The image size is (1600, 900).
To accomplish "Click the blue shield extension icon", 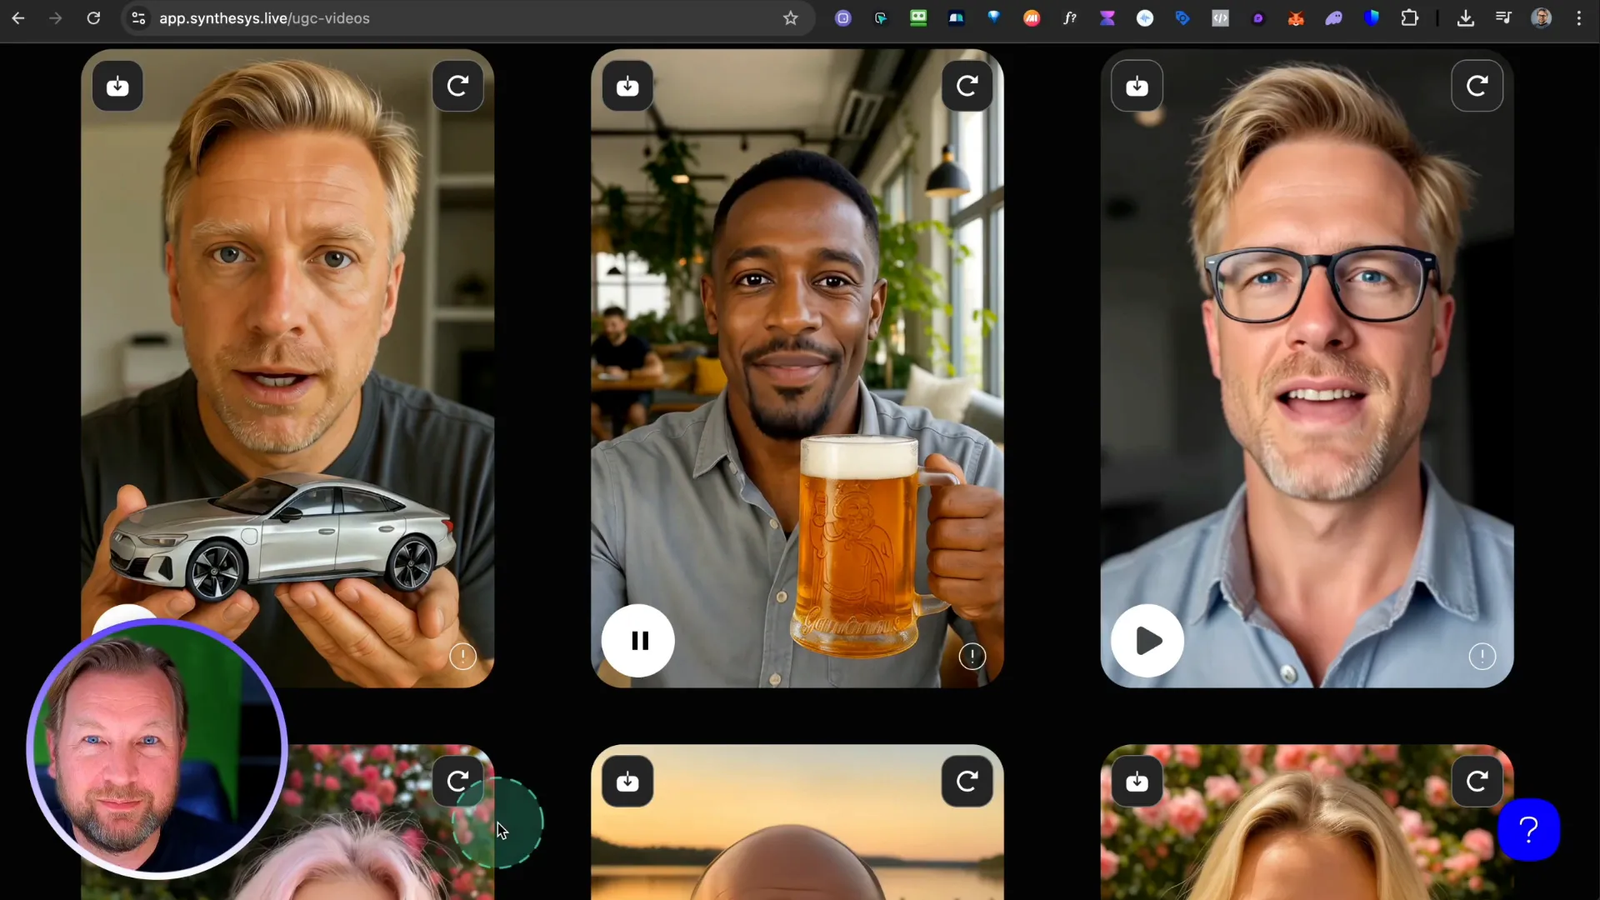I will pos(1372,18).
